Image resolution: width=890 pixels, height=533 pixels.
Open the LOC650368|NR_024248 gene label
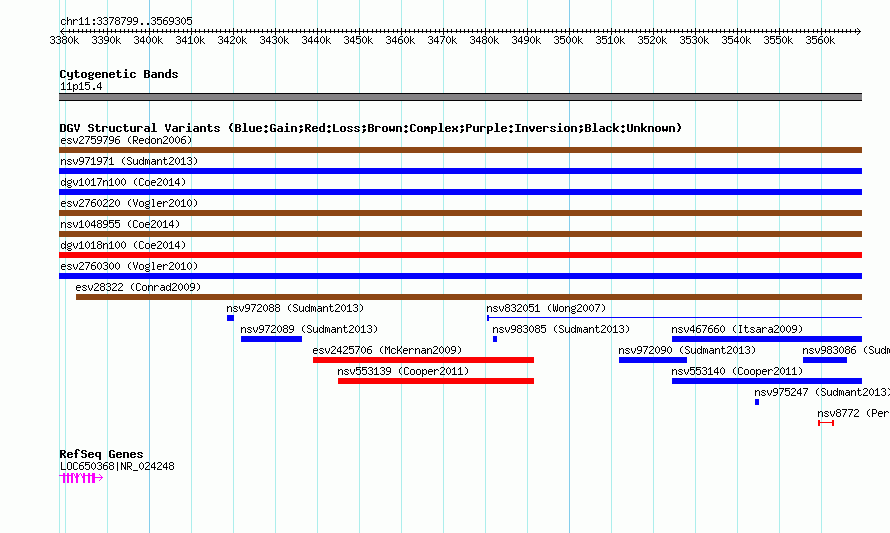pyautogui.click(x=117, y=466)
